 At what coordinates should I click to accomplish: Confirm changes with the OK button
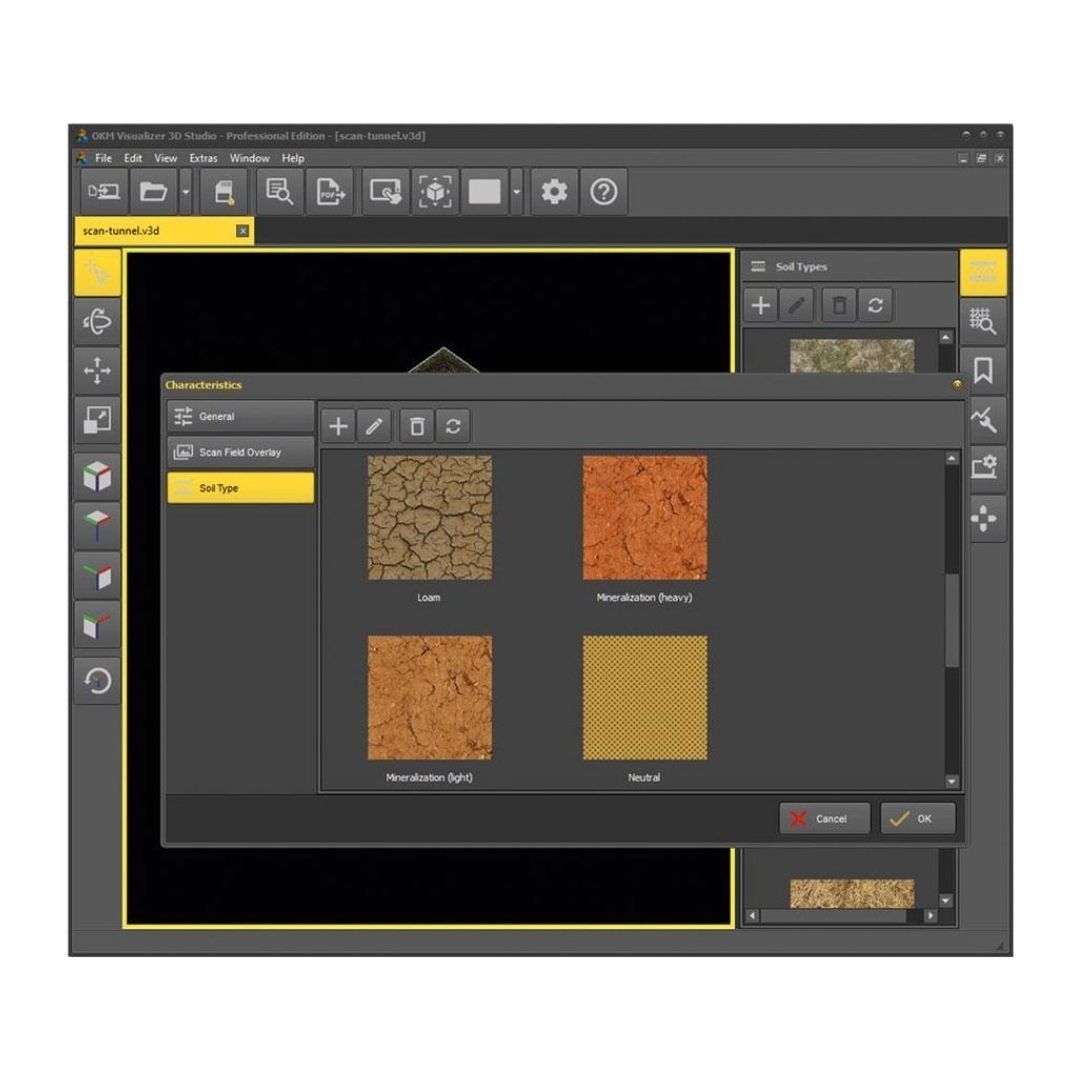(x=916, y=818)
